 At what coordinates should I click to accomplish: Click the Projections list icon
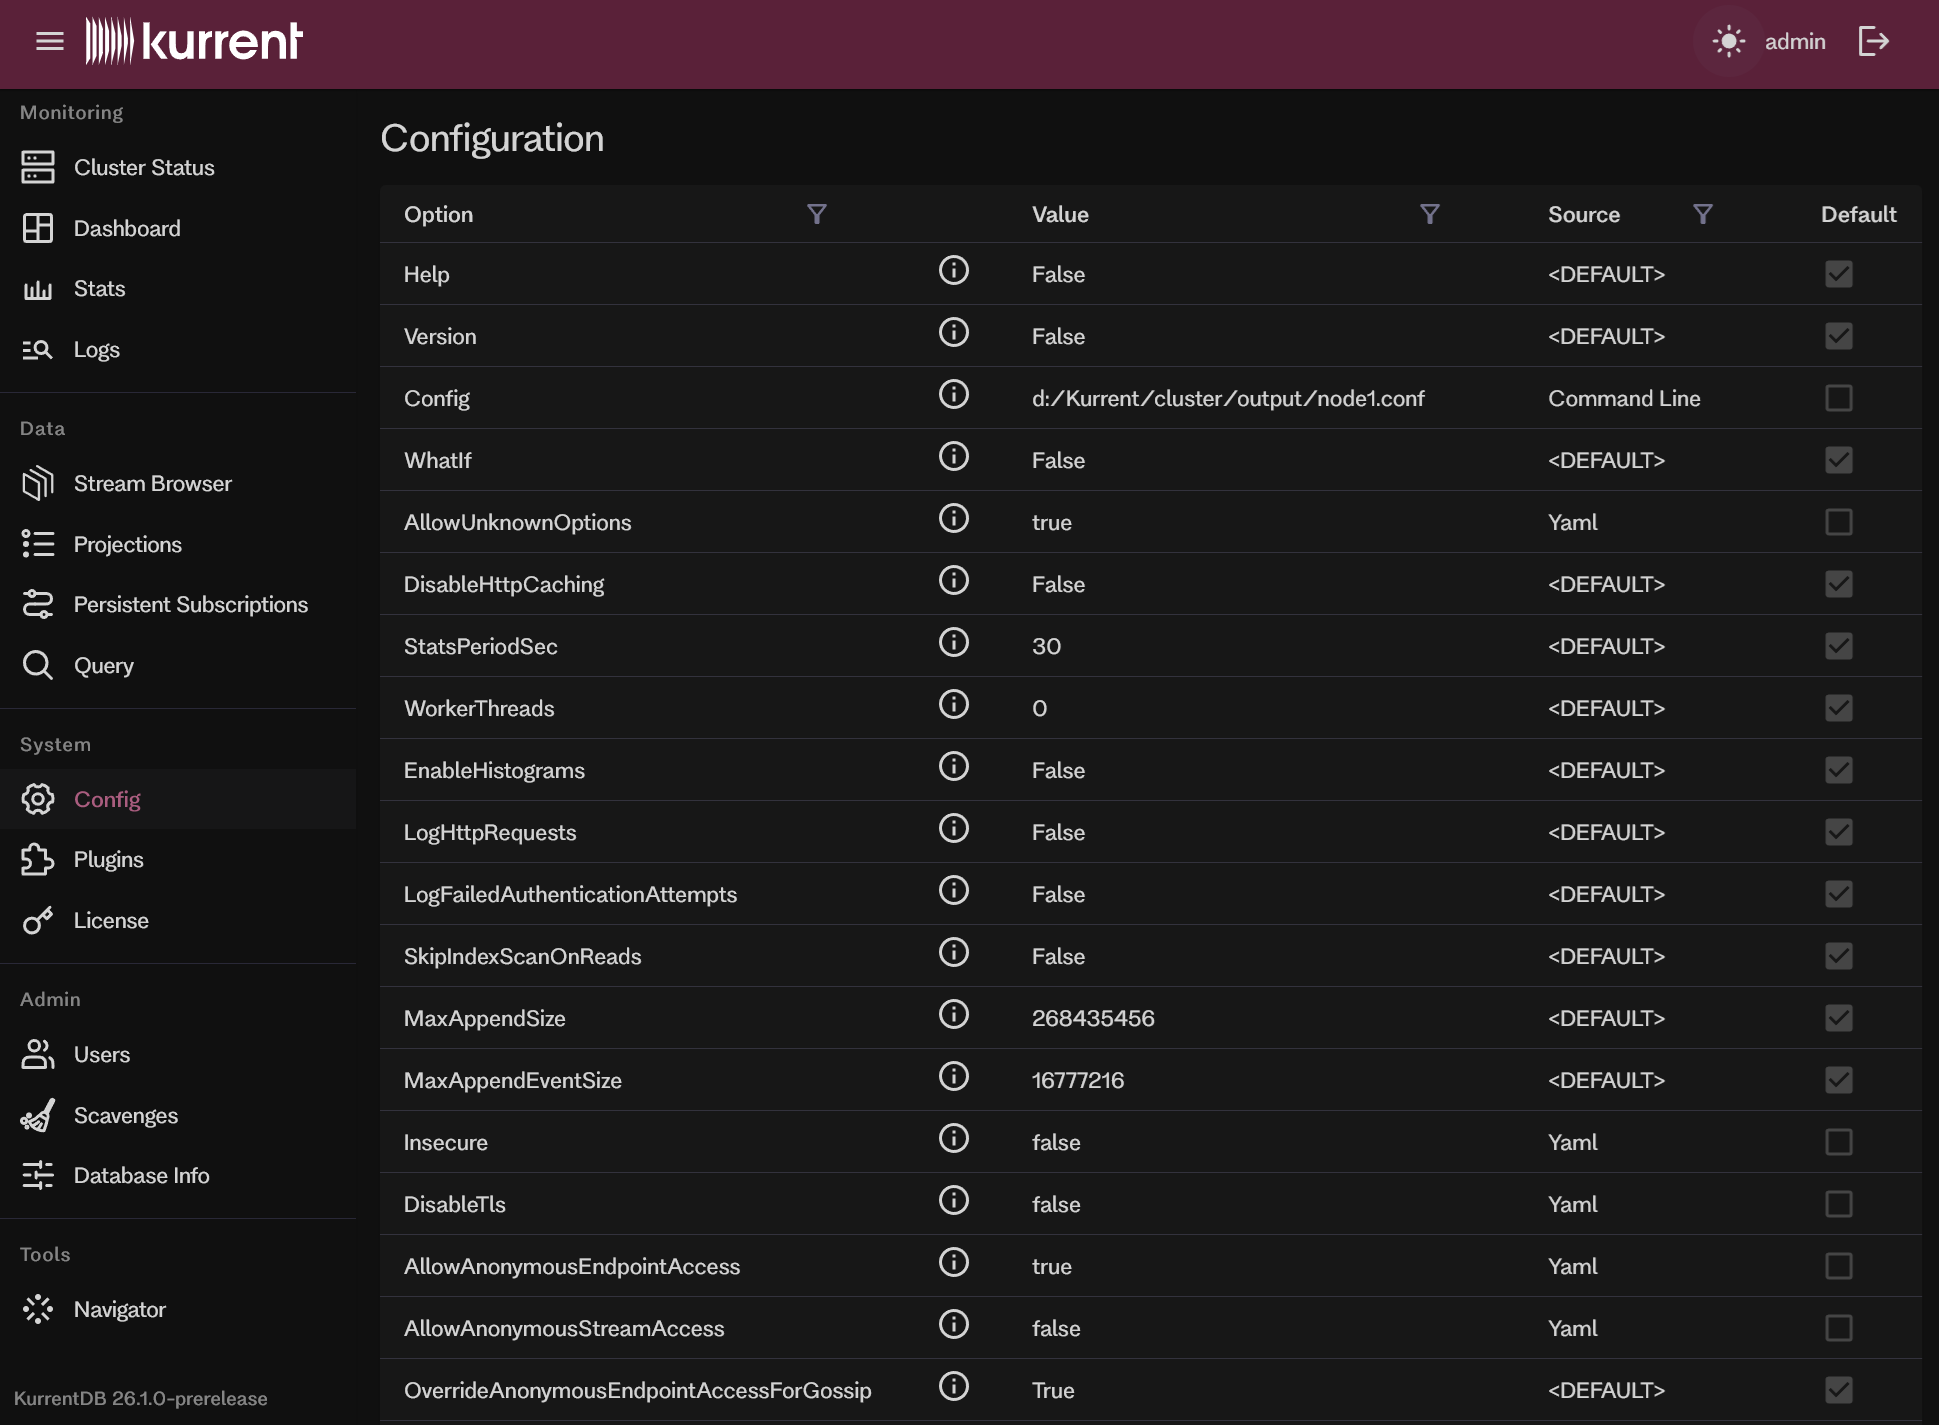pos(38,544)
